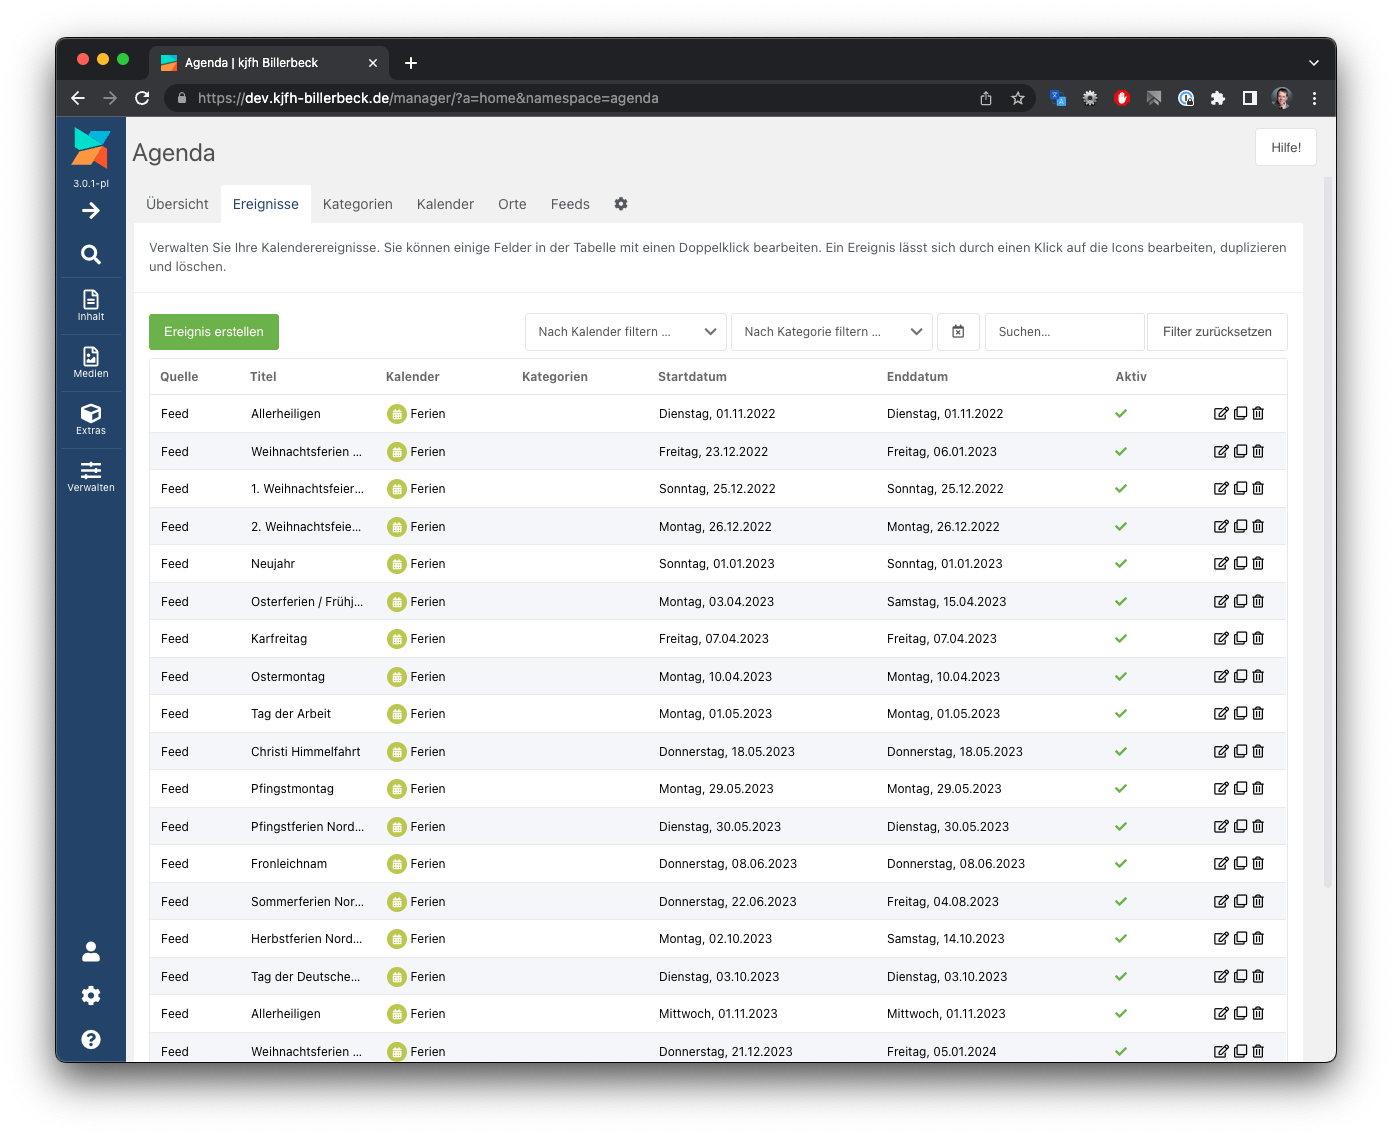
Task: Switch to the Übersicht tab
Action: (177, 204)
